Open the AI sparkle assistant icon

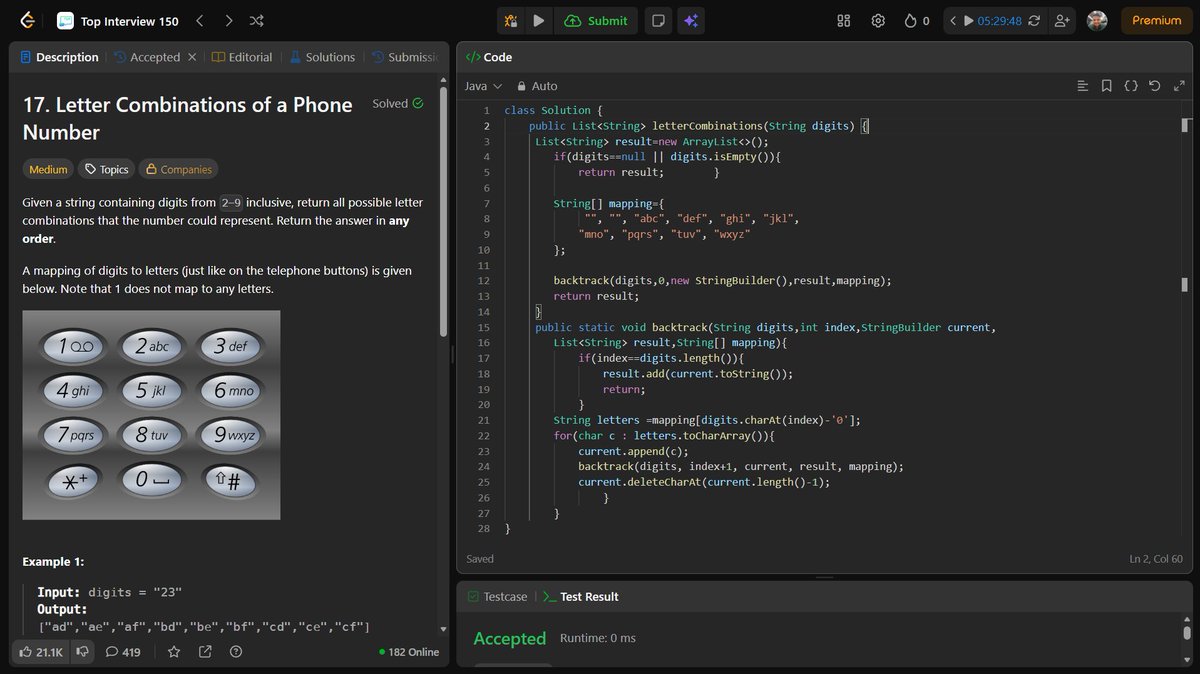pyautogui.click(x=690, y=20)
